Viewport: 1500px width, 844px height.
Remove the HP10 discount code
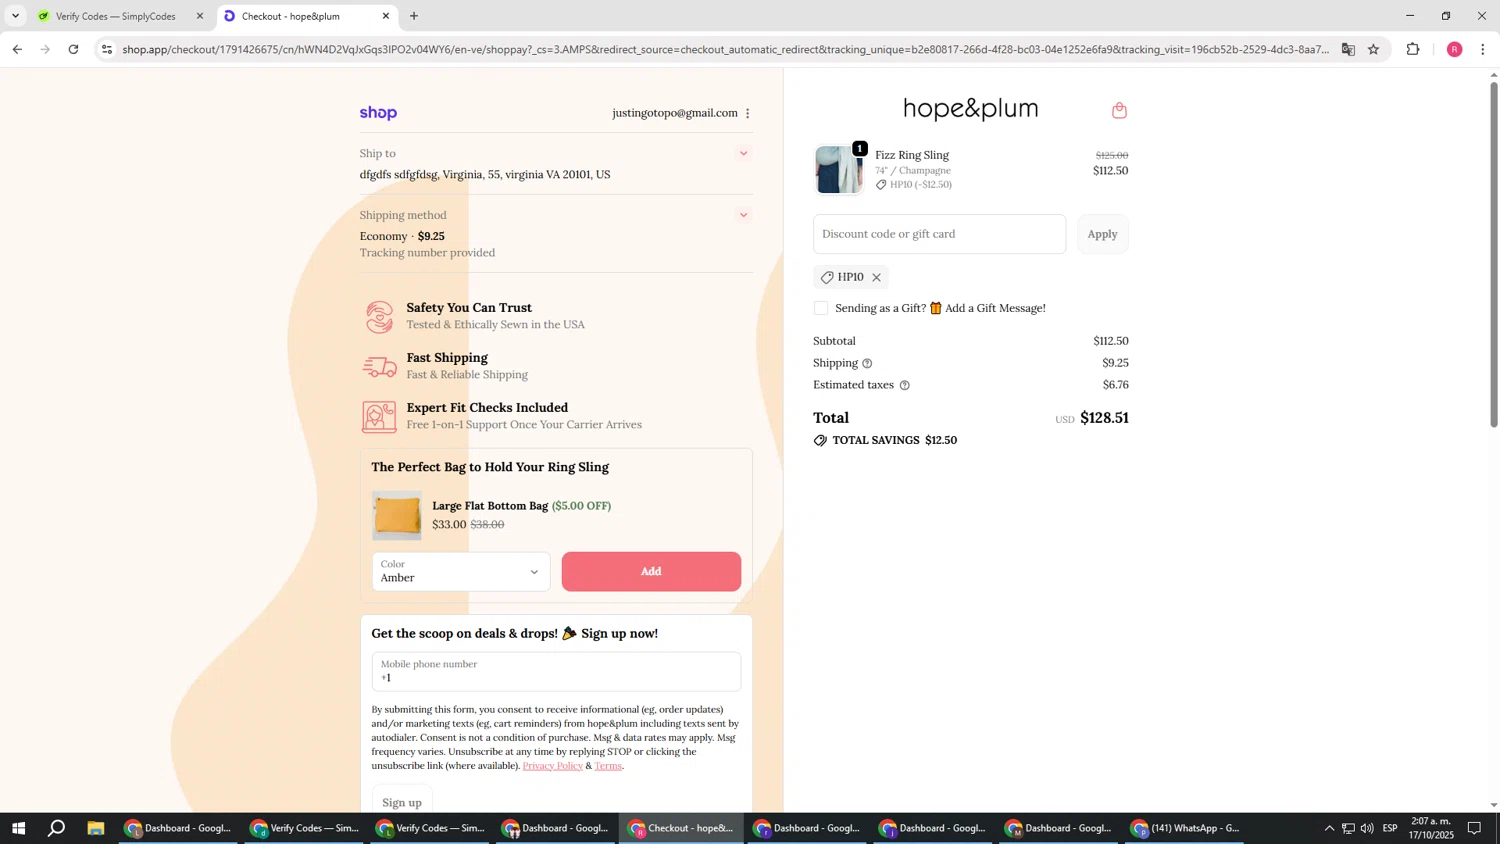click(x=876, y=277)
